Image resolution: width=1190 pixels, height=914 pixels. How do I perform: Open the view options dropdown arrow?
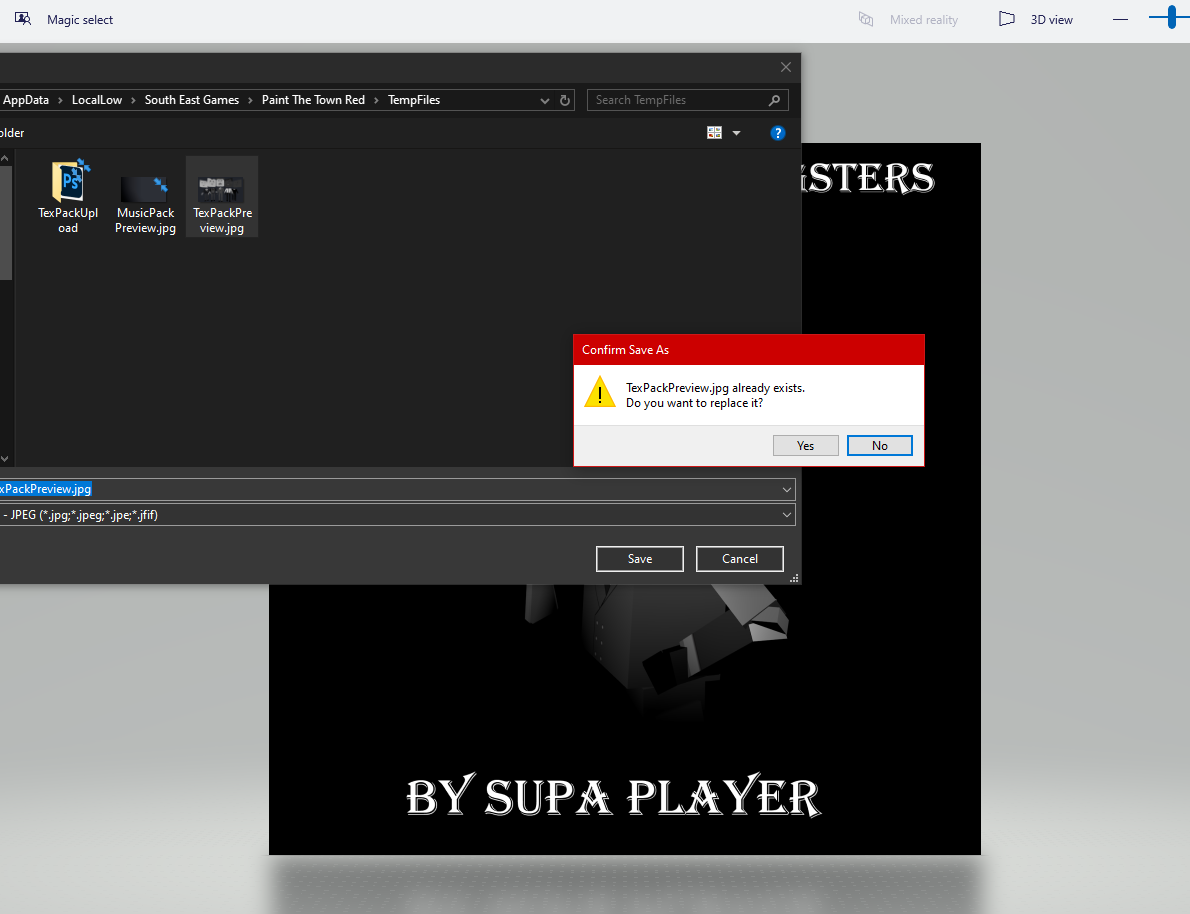(736, 133)
